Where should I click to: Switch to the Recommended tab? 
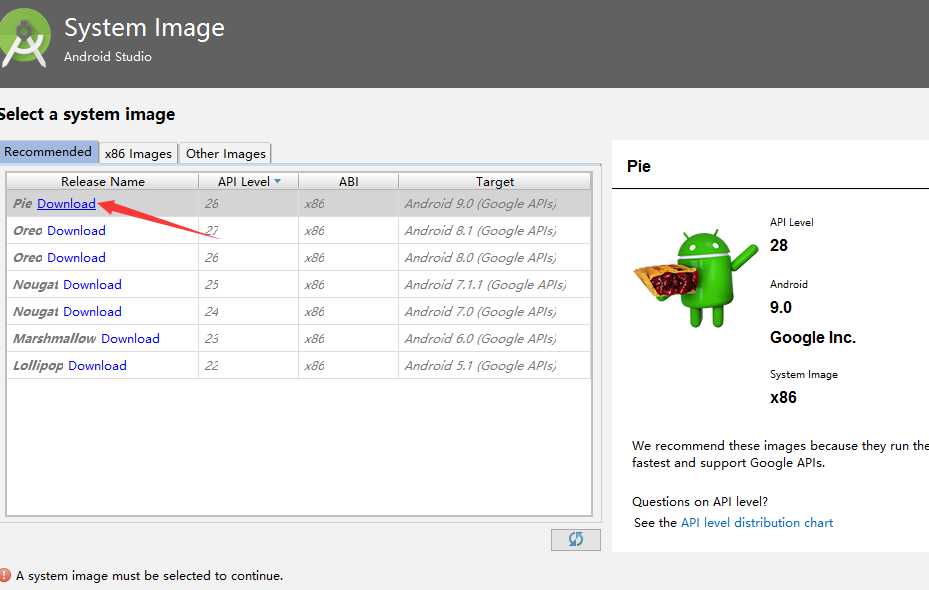(x=48, y=152)
